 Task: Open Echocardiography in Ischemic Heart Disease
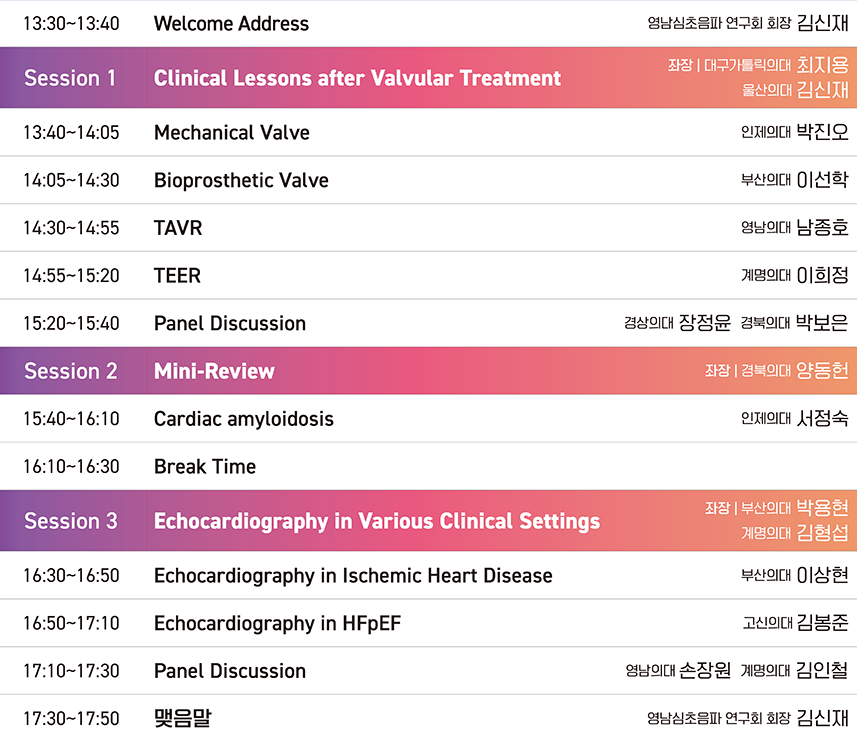pyautogui.click(x=353, y=576)
